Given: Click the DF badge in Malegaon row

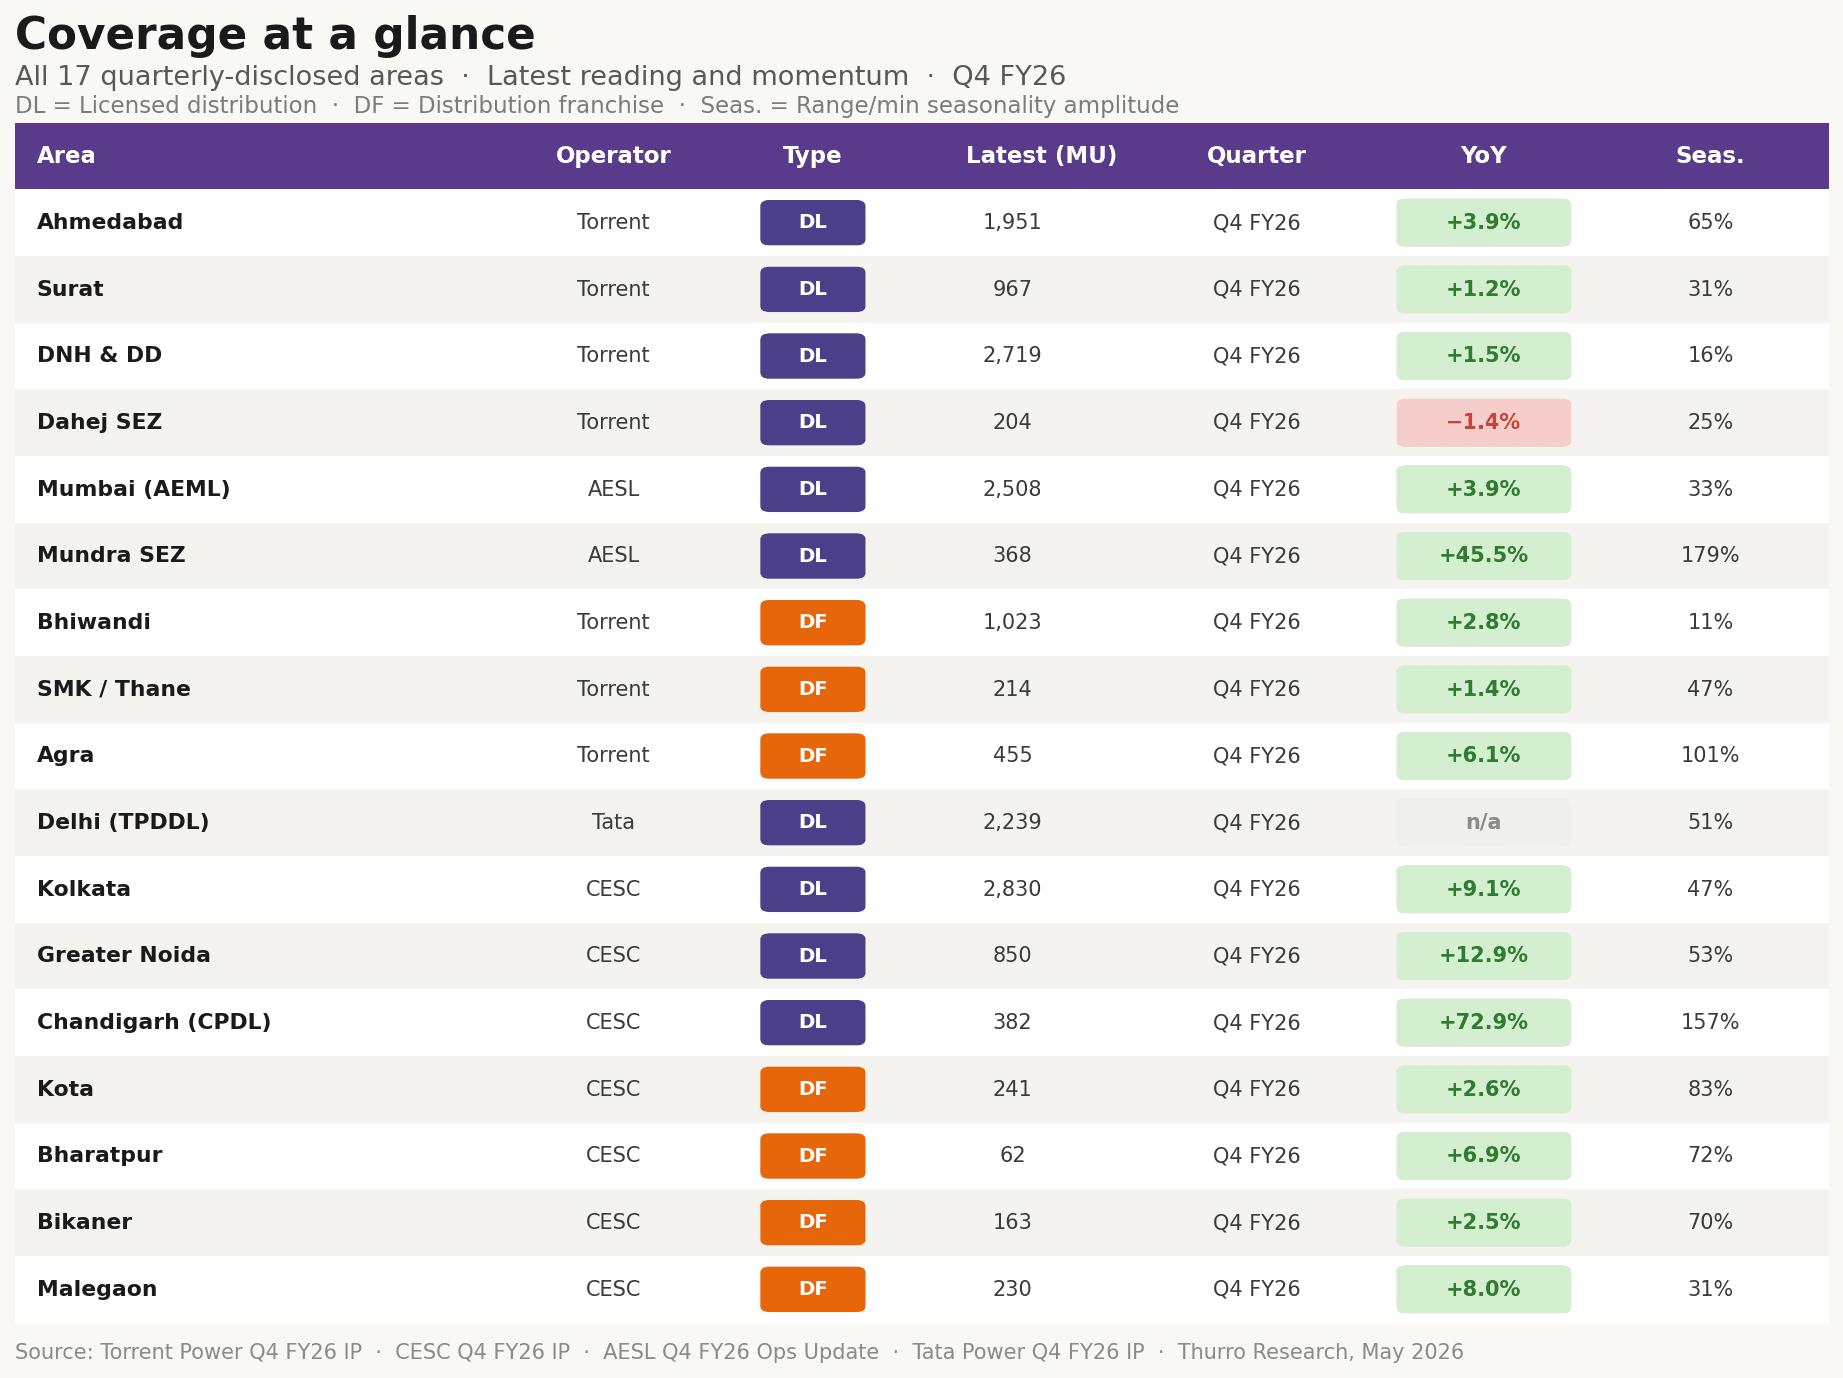Looking at the screenshot, I should [812, 1289].
